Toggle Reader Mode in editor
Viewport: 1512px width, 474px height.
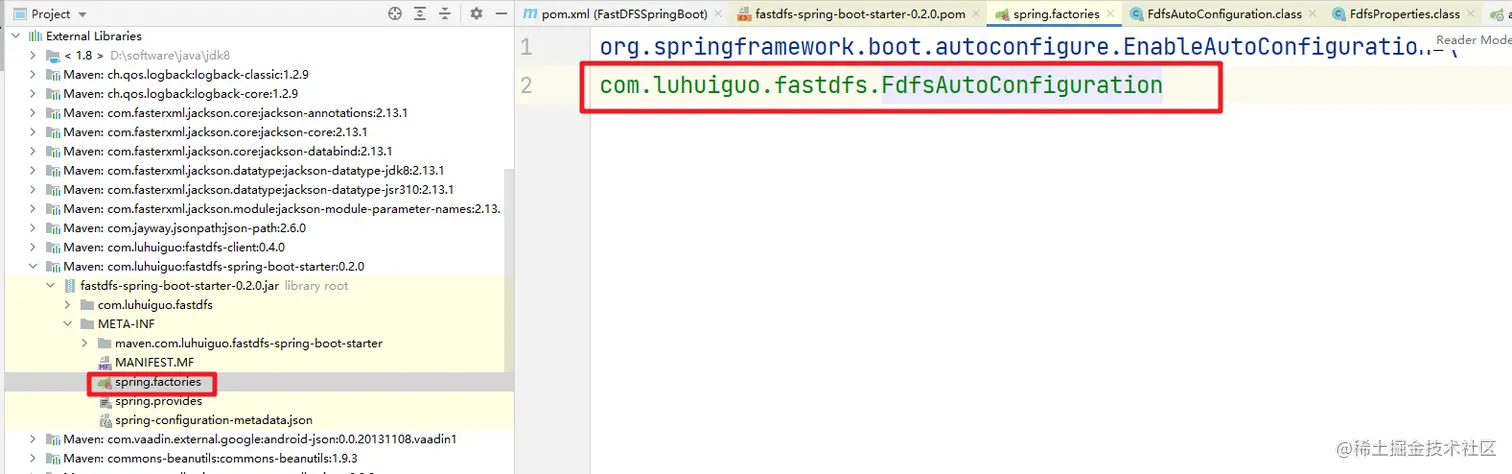point(1473,40)
